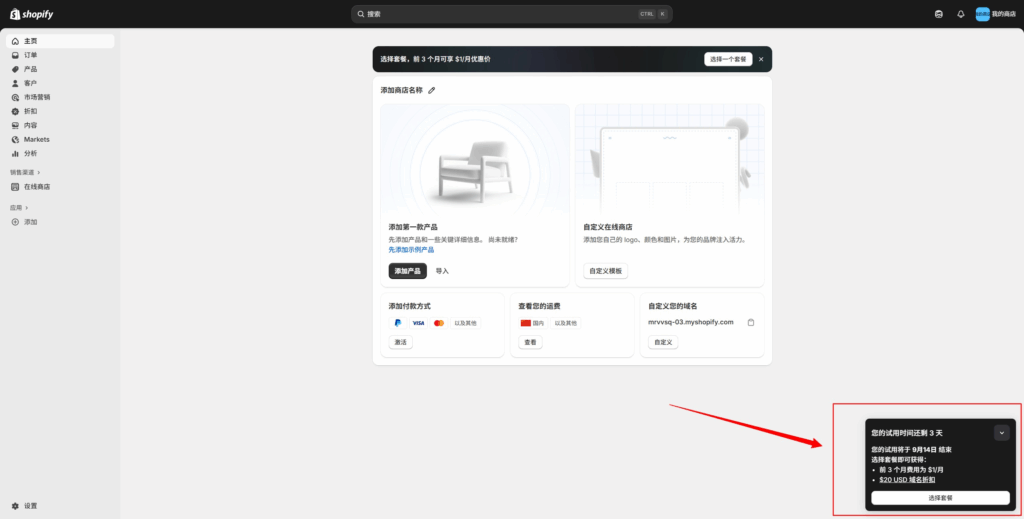Go to 产品 (Products) in the sidebar
The width and height of the screenshot is (1024, 519).
point(30,69)
